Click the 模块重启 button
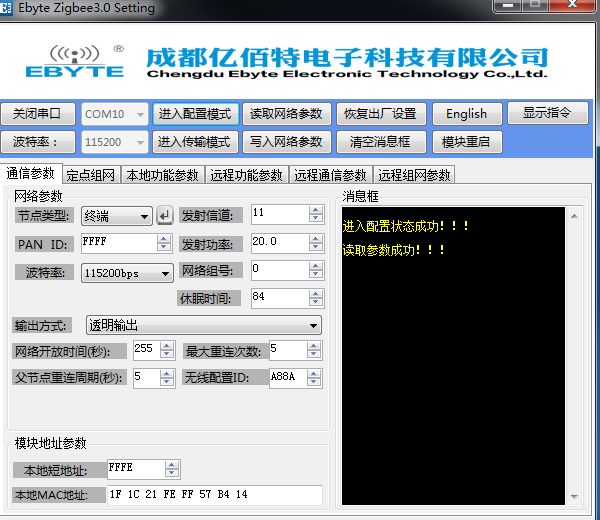 [466, 142]
